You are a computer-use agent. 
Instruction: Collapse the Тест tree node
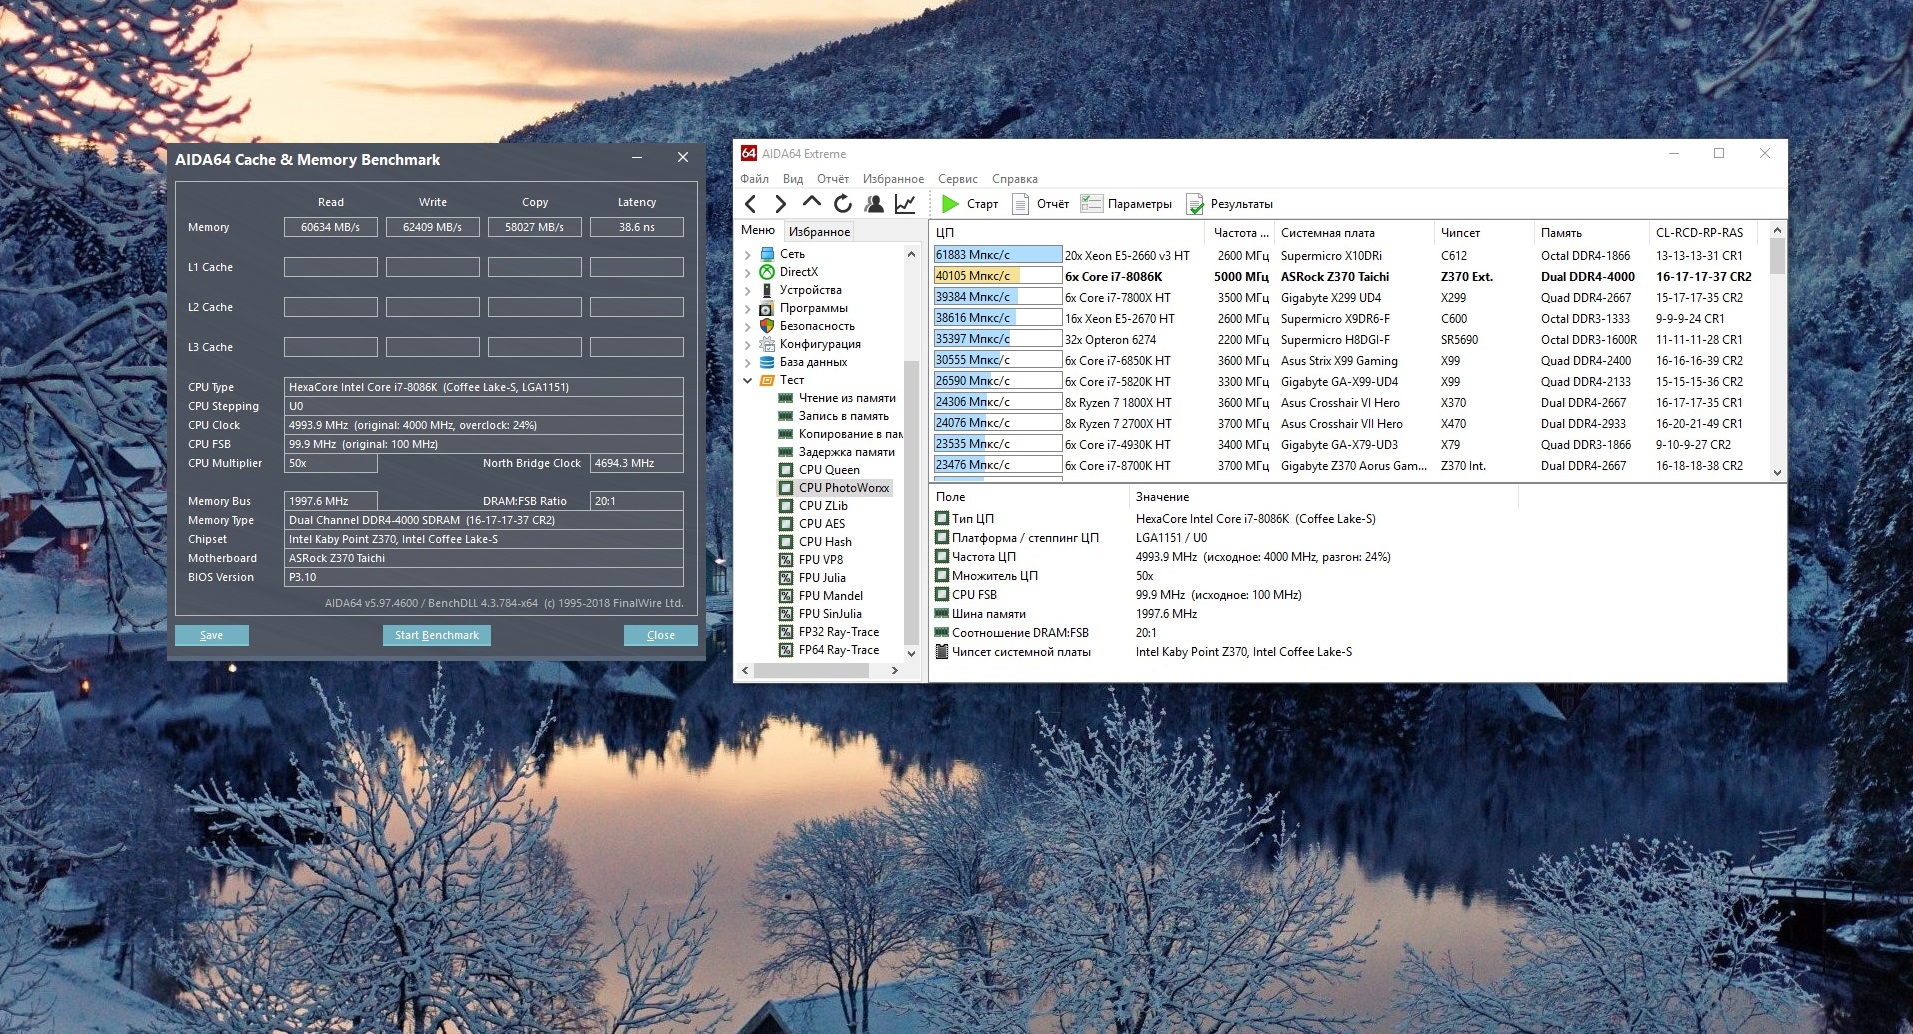point(748,380)
